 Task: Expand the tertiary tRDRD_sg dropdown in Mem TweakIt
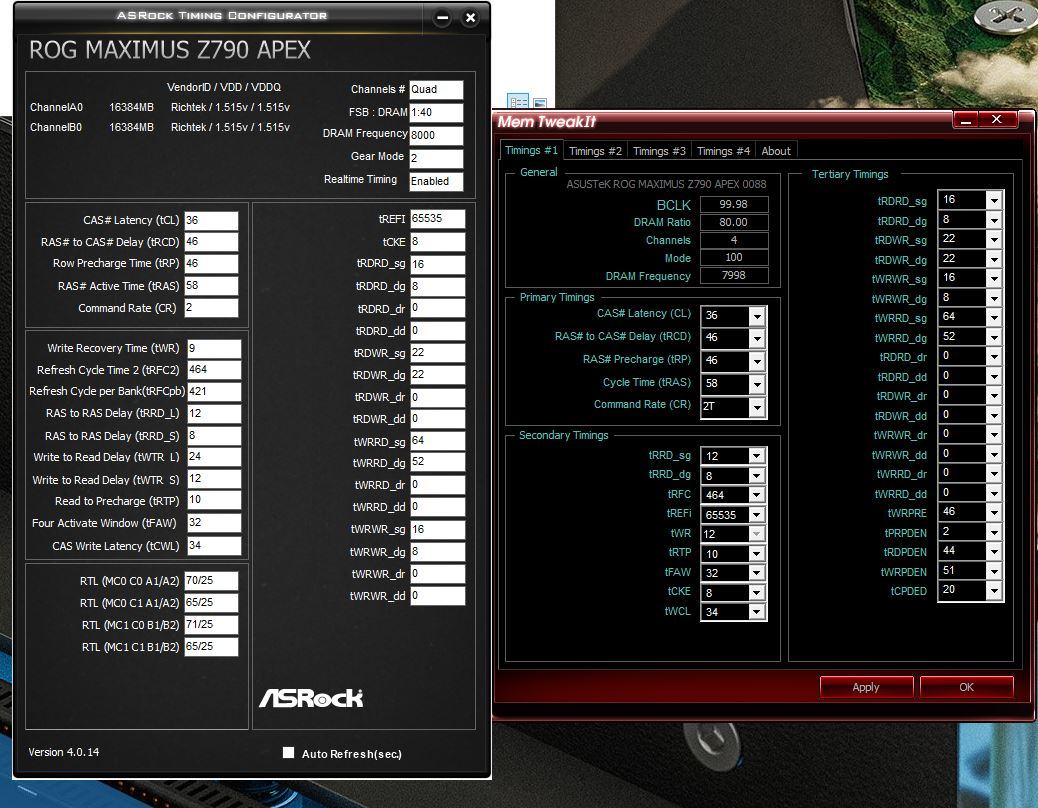[994, 200]
